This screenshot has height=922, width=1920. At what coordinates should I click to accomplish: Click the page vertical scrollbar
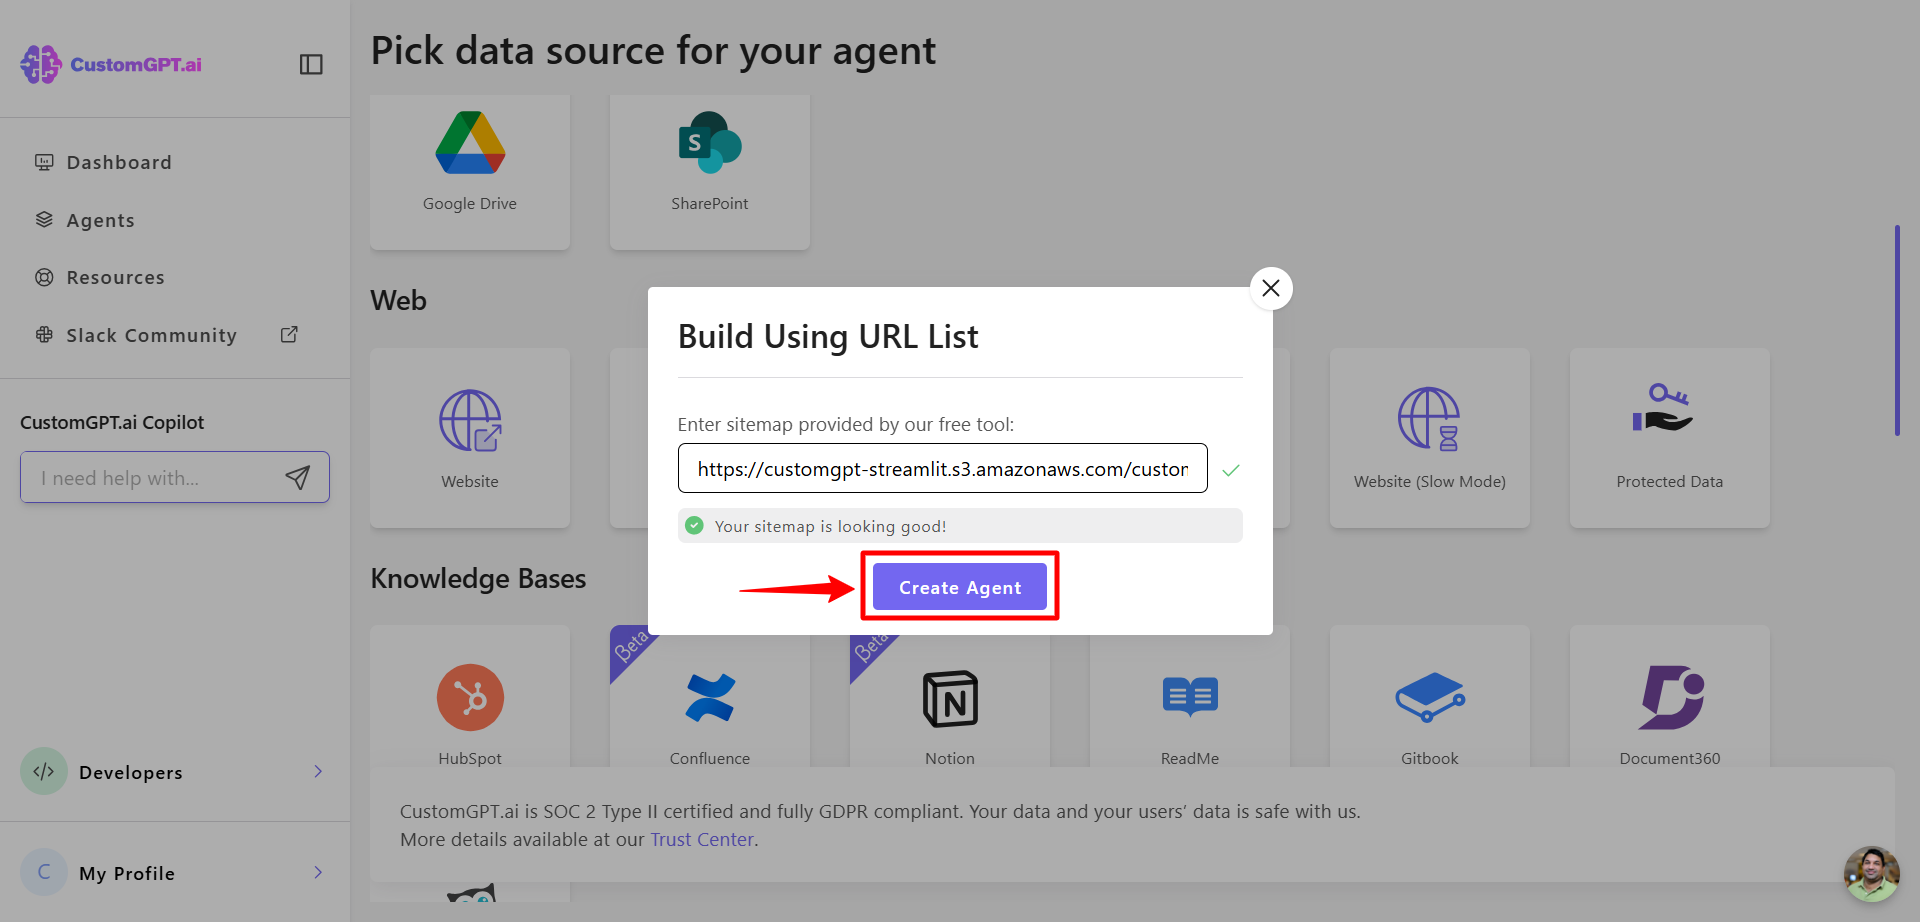click(1897, 330)
